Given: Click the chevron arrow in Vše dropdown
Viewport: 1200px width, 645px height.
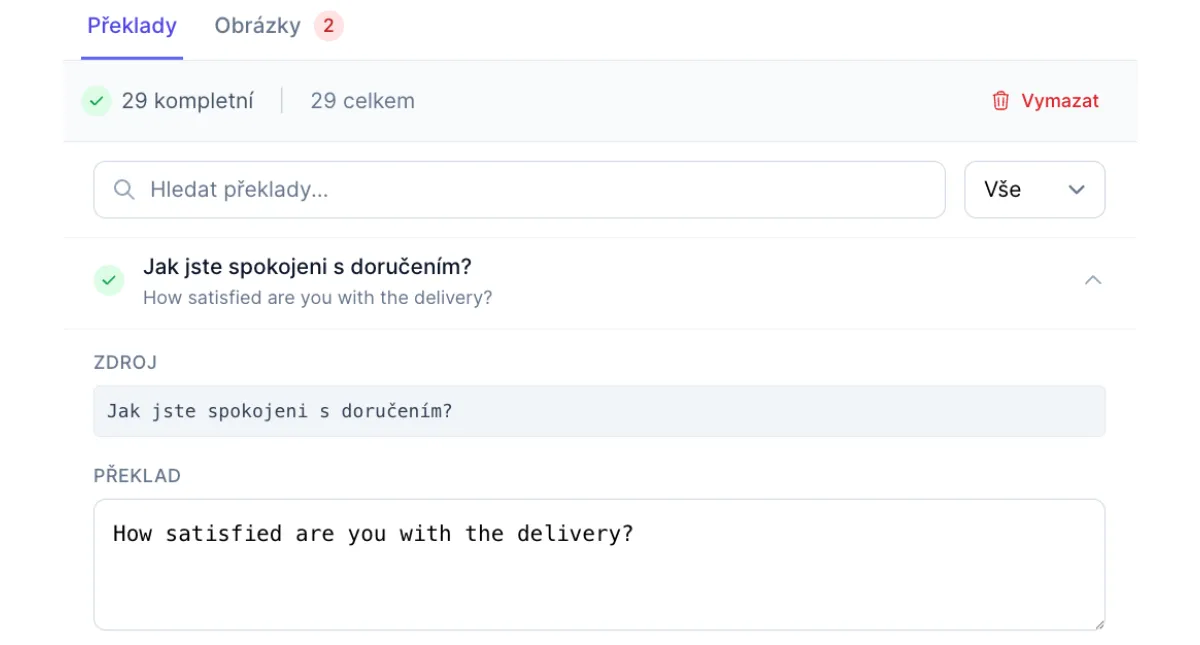Looking at the screenshot, I should pyautogui.click(x=1077, y=190).
